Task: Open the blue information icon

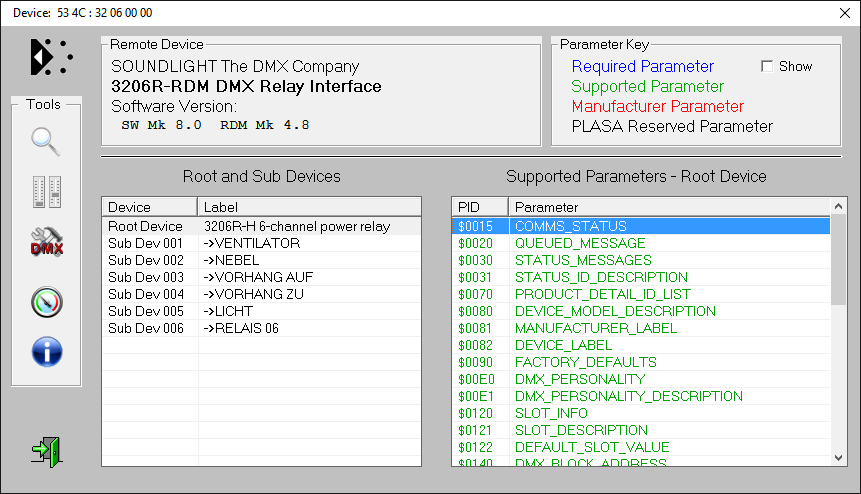Action: (x=46, y=351)
